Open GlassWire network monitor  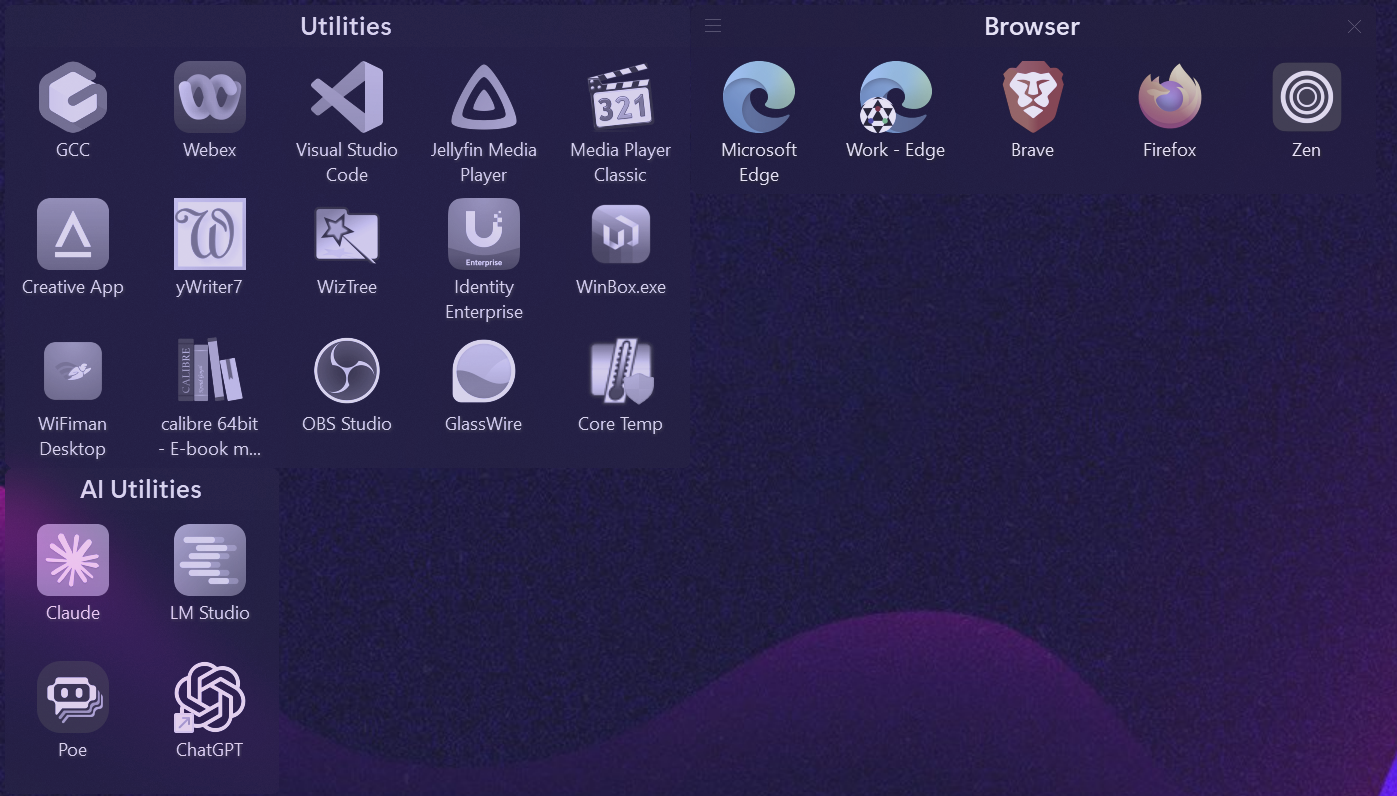click(x=484, y=371)
